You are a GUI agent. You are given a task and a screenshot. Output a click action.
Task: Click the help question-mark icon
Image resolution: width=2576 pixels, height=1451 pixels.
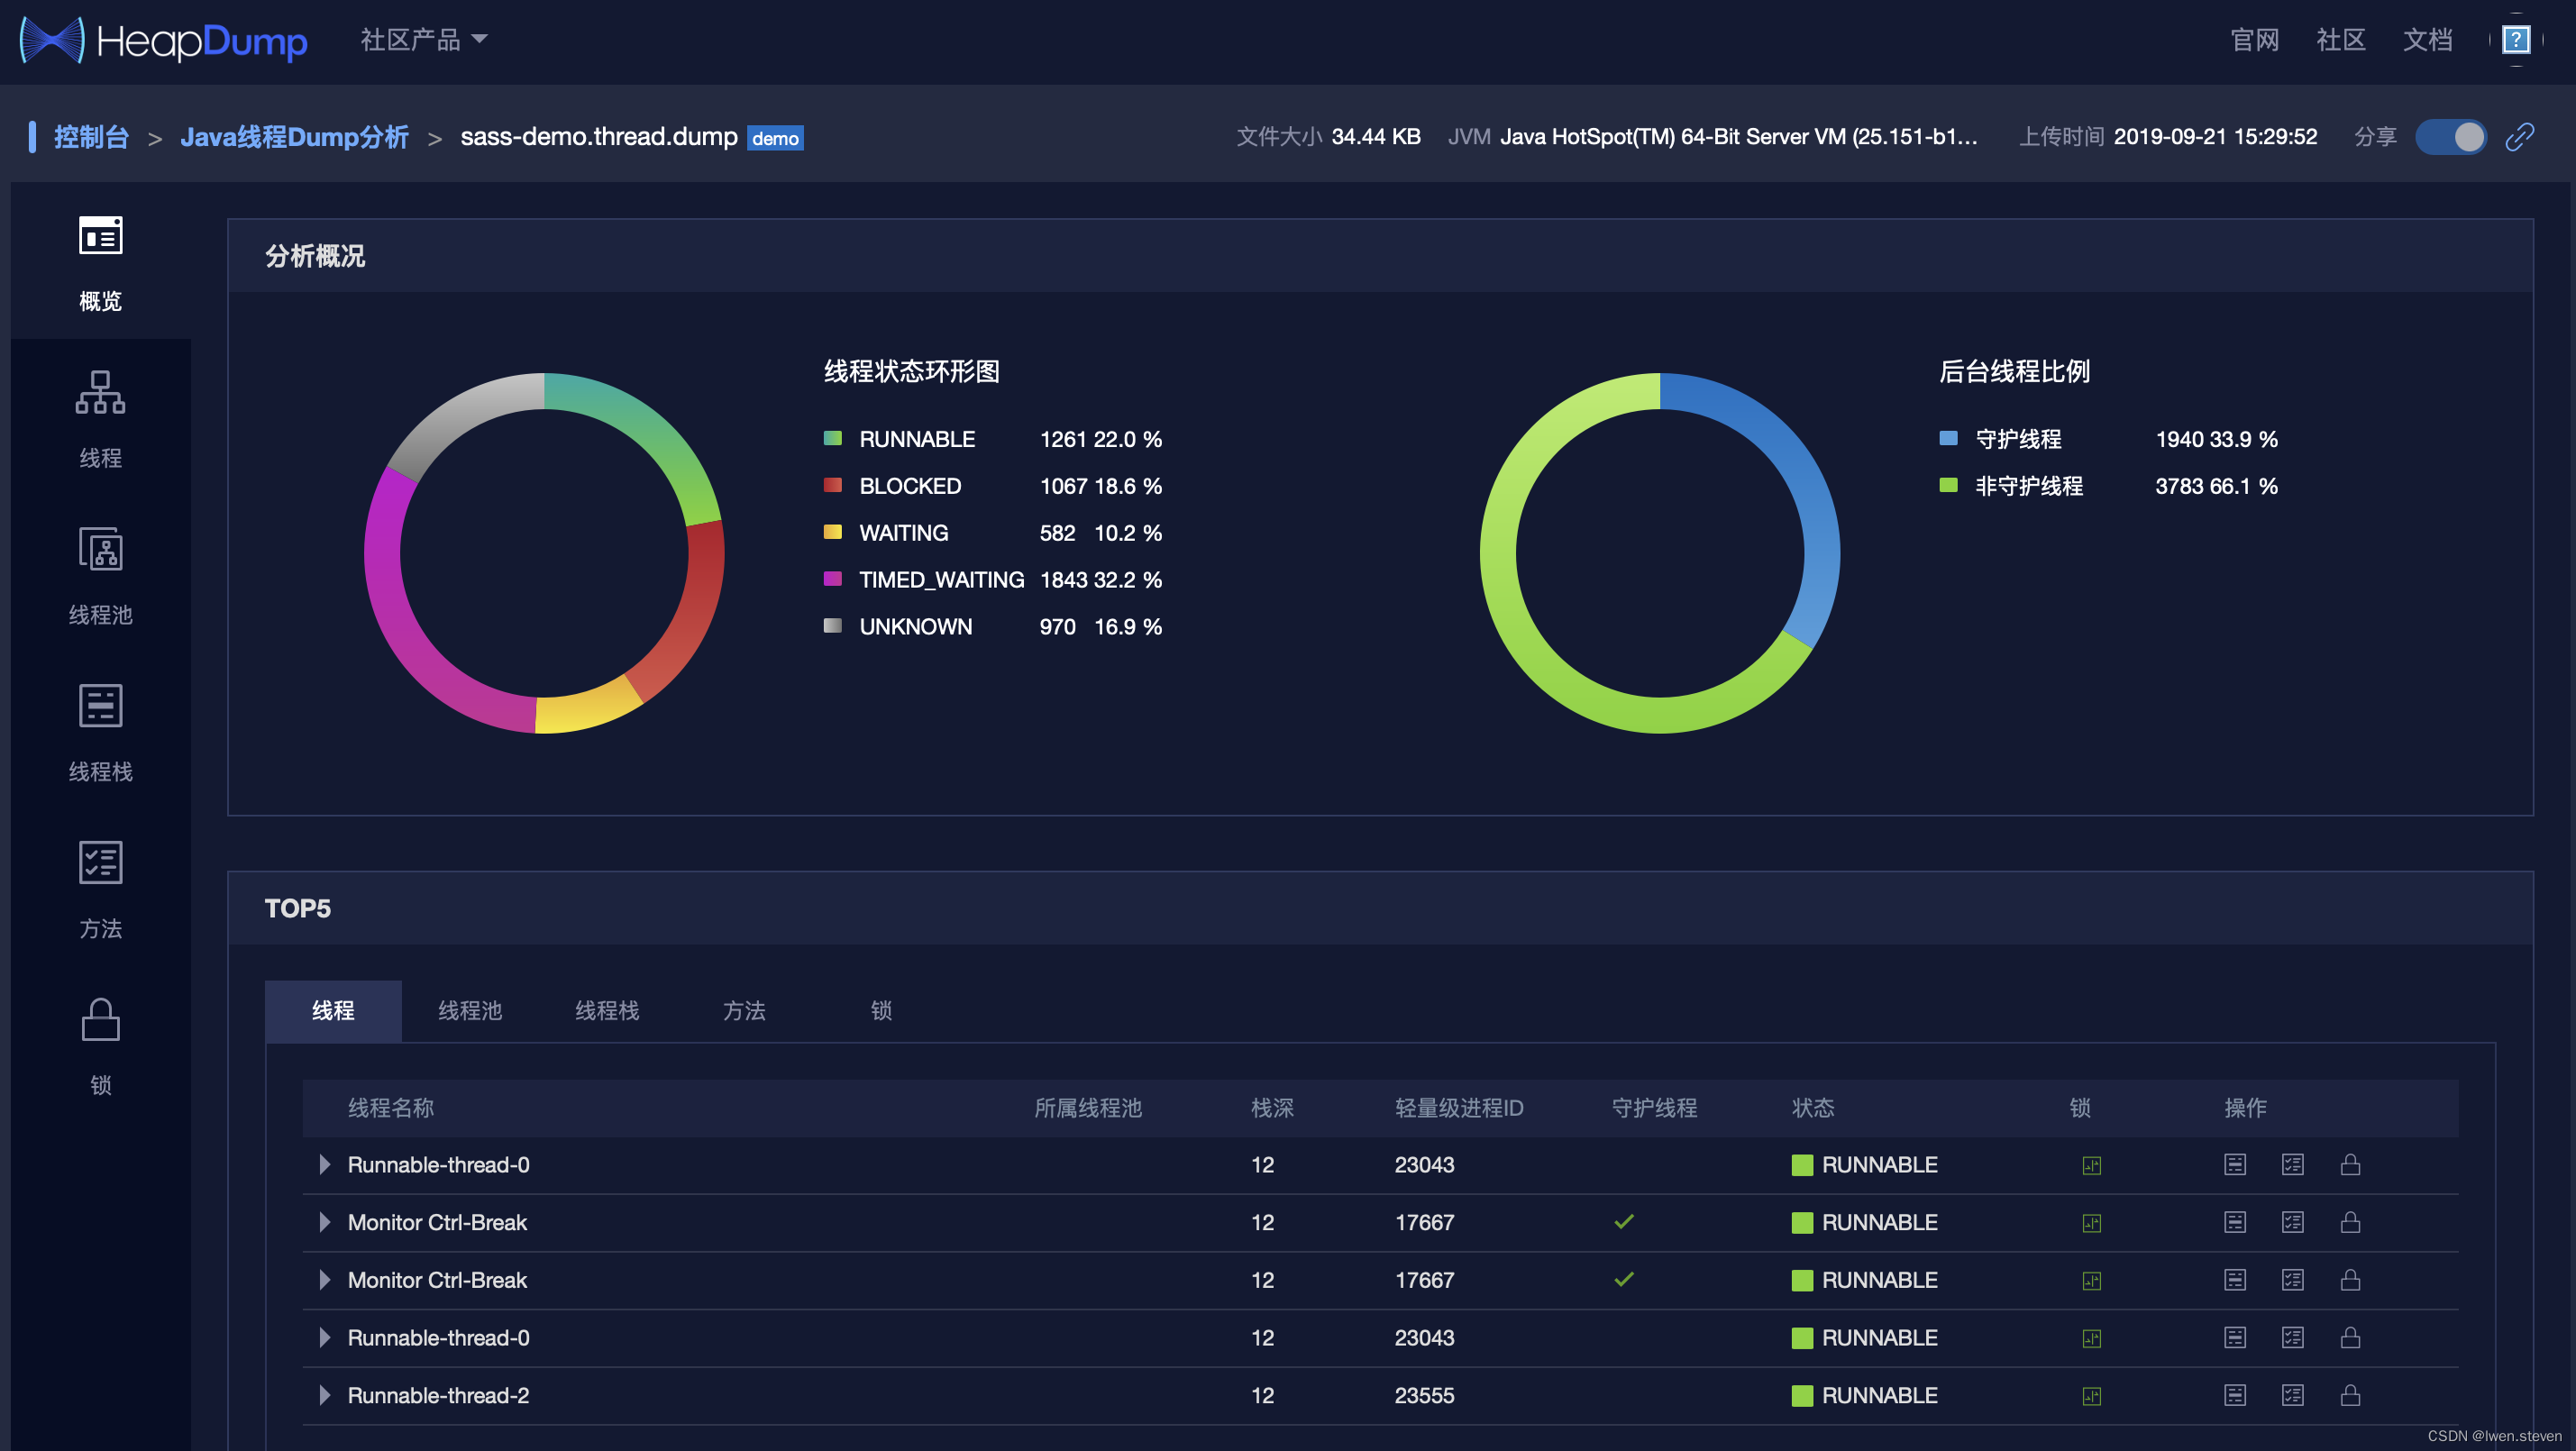click(2515, 40)
